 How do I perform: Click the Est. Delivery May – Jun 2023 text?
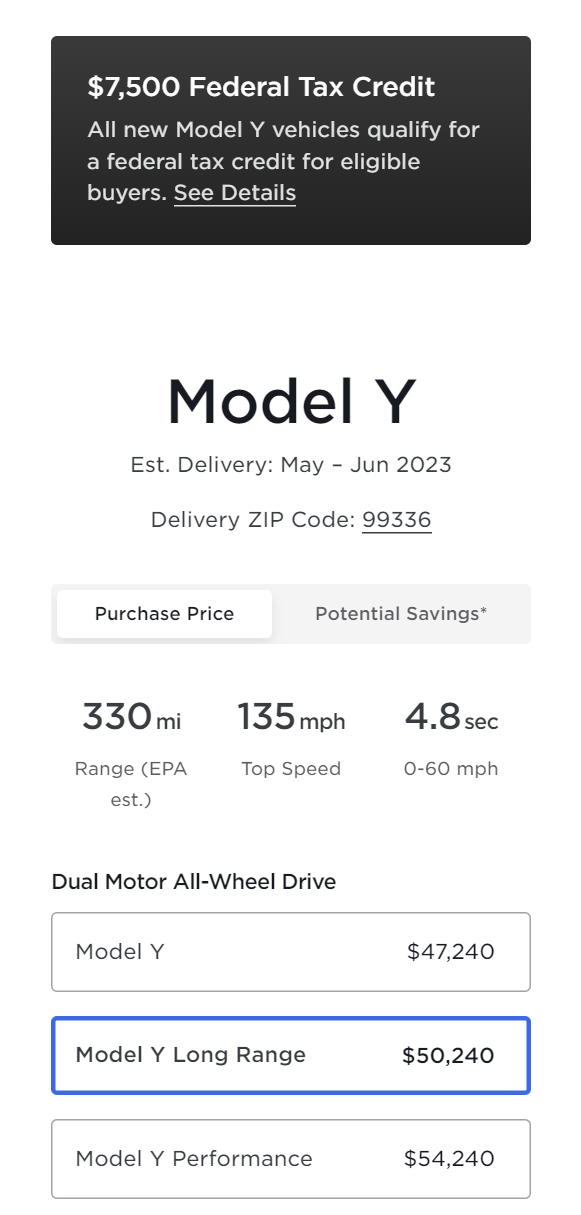pyautogui.click(x=291, y=465)
